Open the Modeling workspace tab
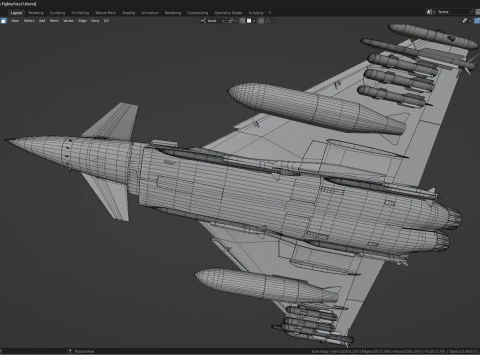Image resolution: width=480 pixels, height=360 pixels. 36,13
